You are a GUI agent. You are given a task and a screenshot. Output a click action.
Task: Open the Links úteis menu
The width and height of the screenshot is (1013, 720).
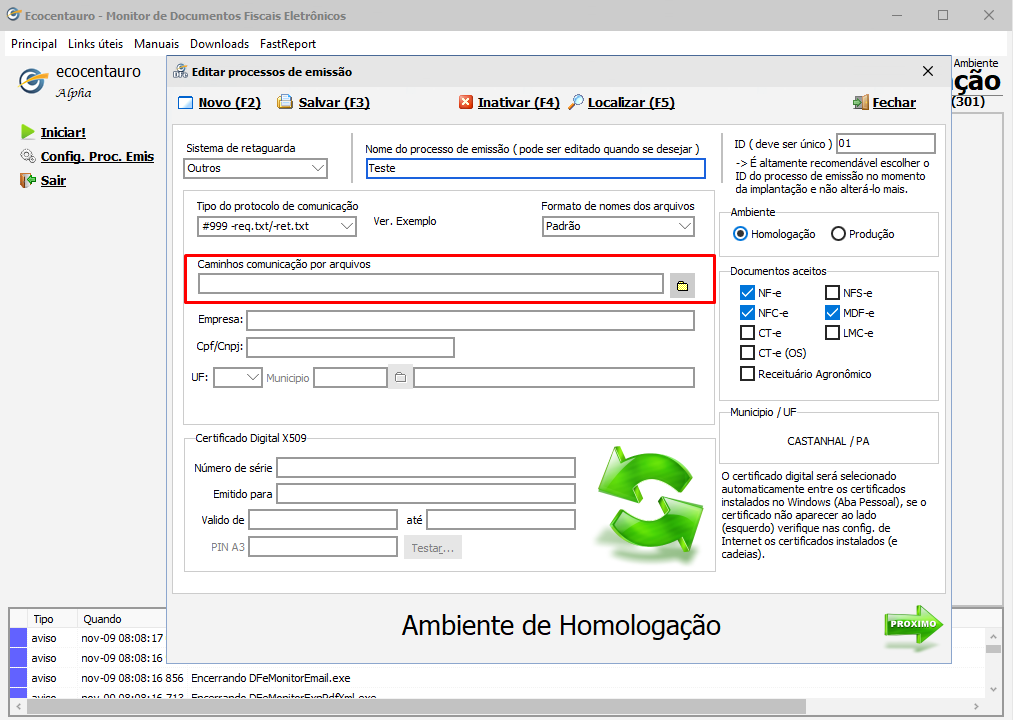[x=95, y=44]
